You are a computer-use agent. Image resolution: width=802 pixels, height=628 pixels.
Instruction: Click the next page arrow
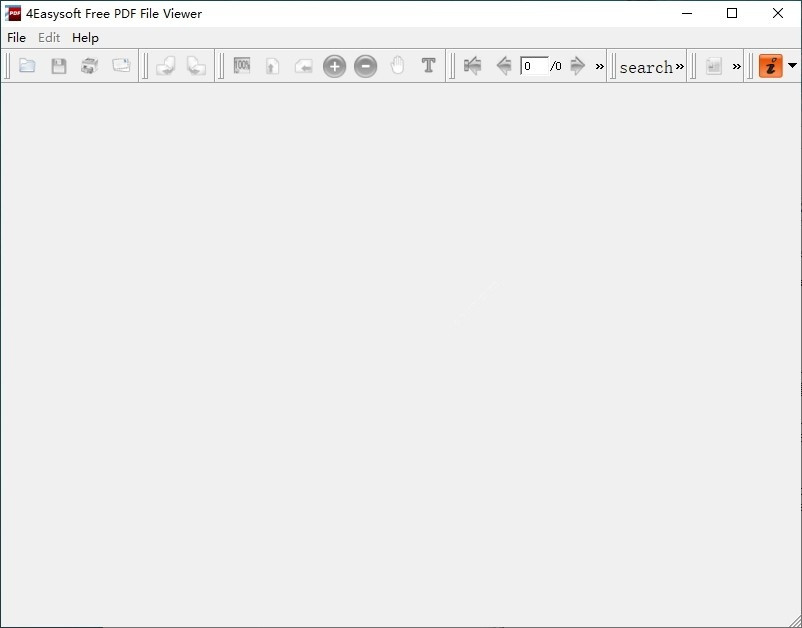(x=579, y=66)
